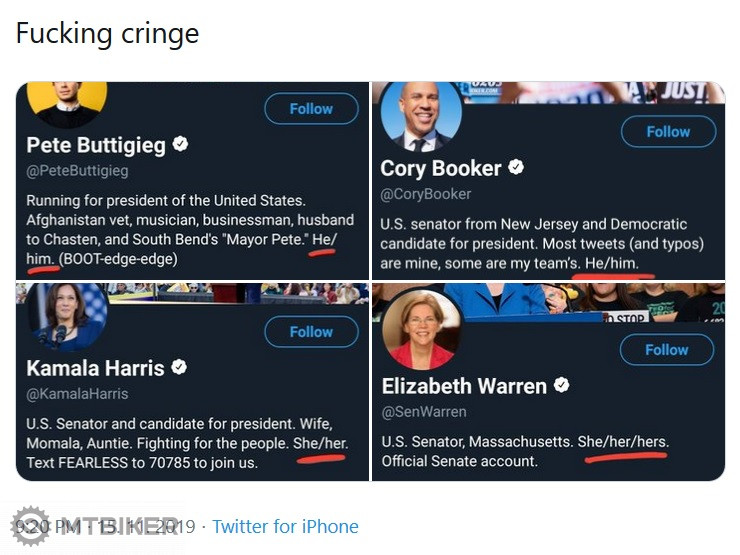740x555 pixels.
Task: Click the Elizabeth Warren display name
Action: click(x=464, y=385)
